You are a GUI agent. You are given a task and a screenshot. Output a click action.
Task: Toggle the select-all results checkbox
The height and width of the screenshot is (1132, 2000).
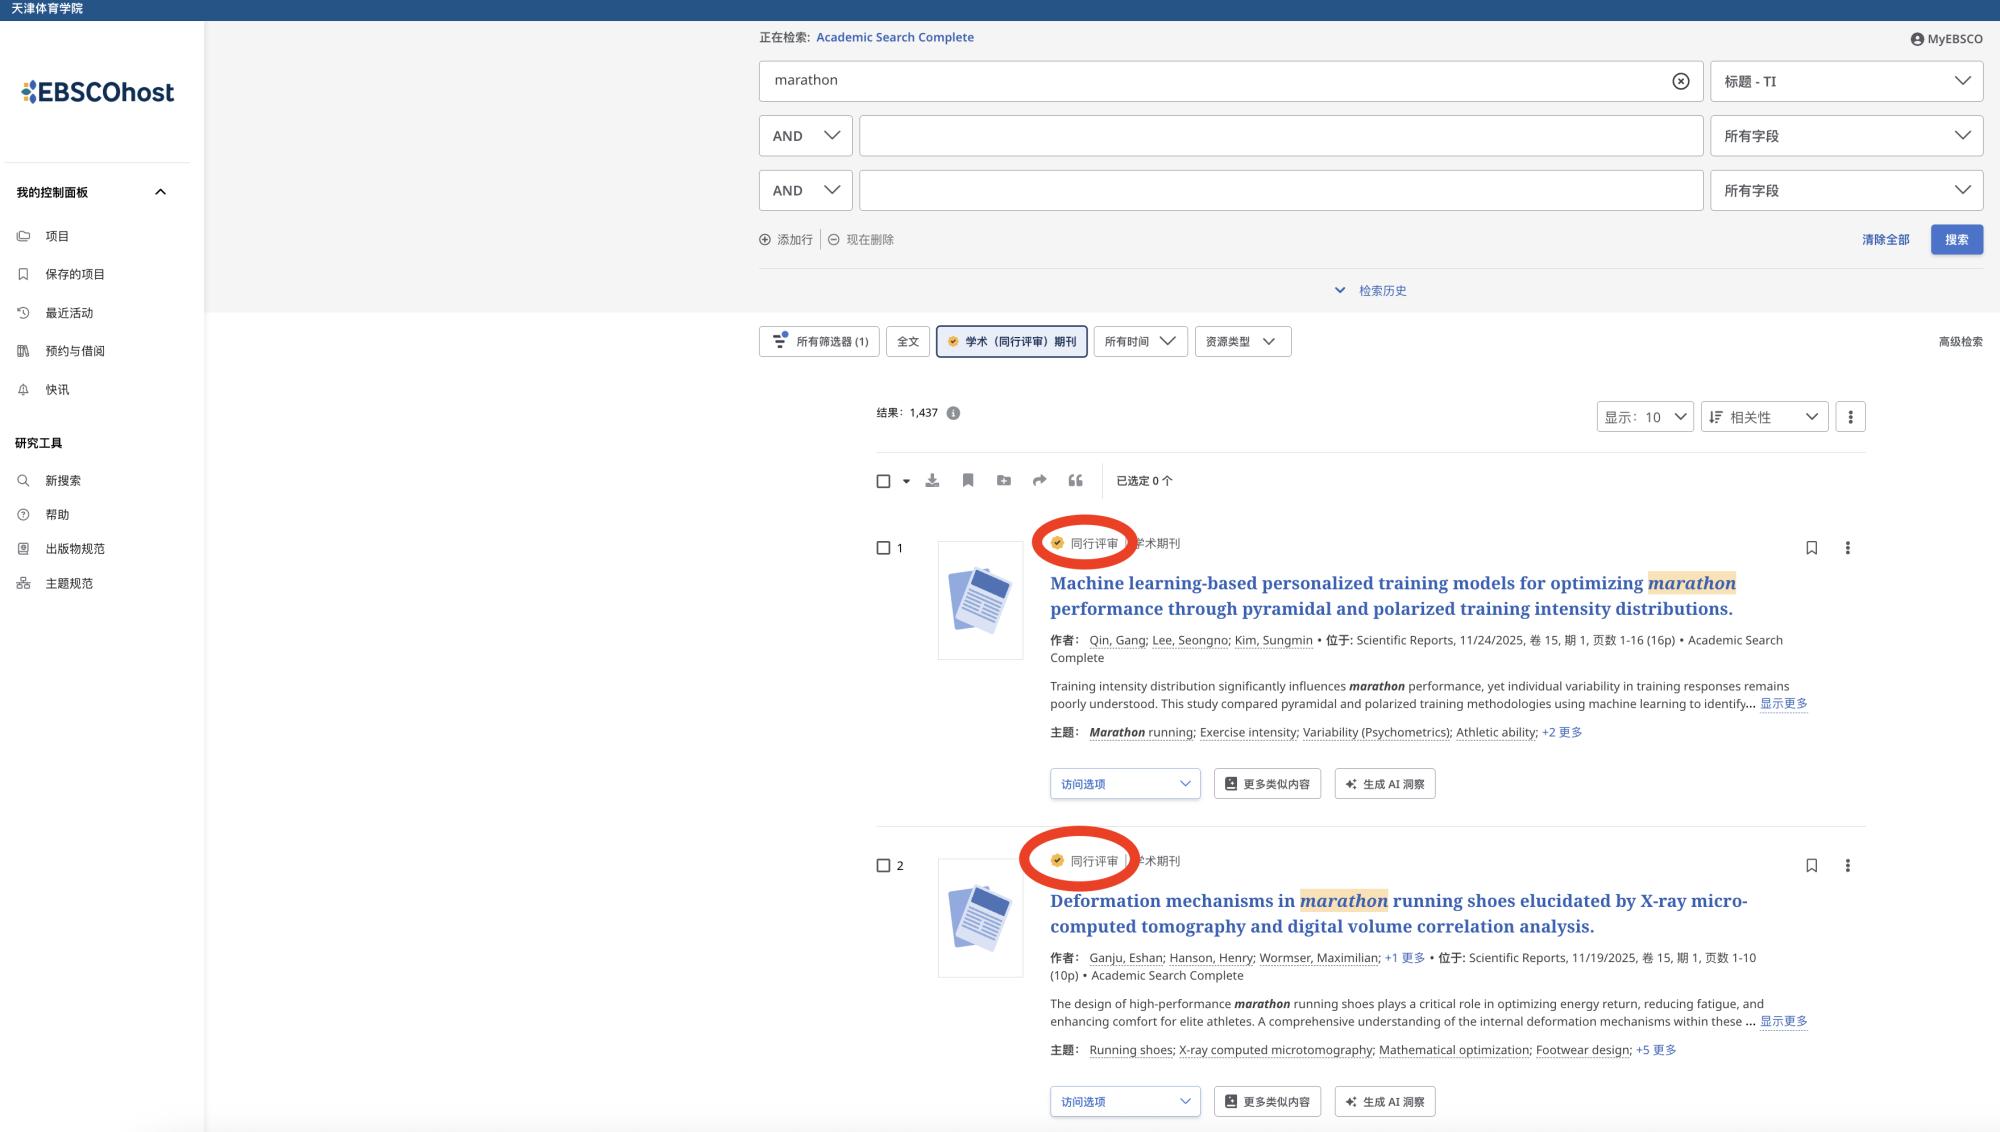[883, 481]
